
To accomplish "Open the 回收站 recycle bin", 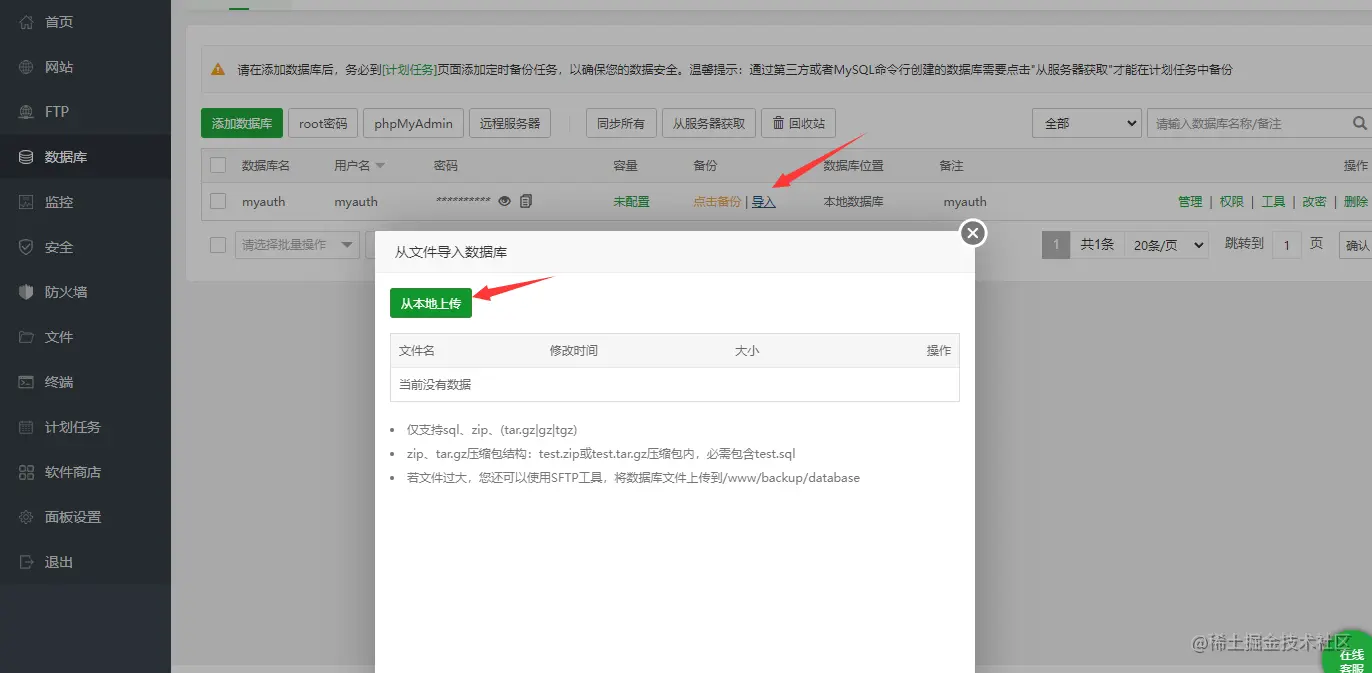I will coord(799,123).
